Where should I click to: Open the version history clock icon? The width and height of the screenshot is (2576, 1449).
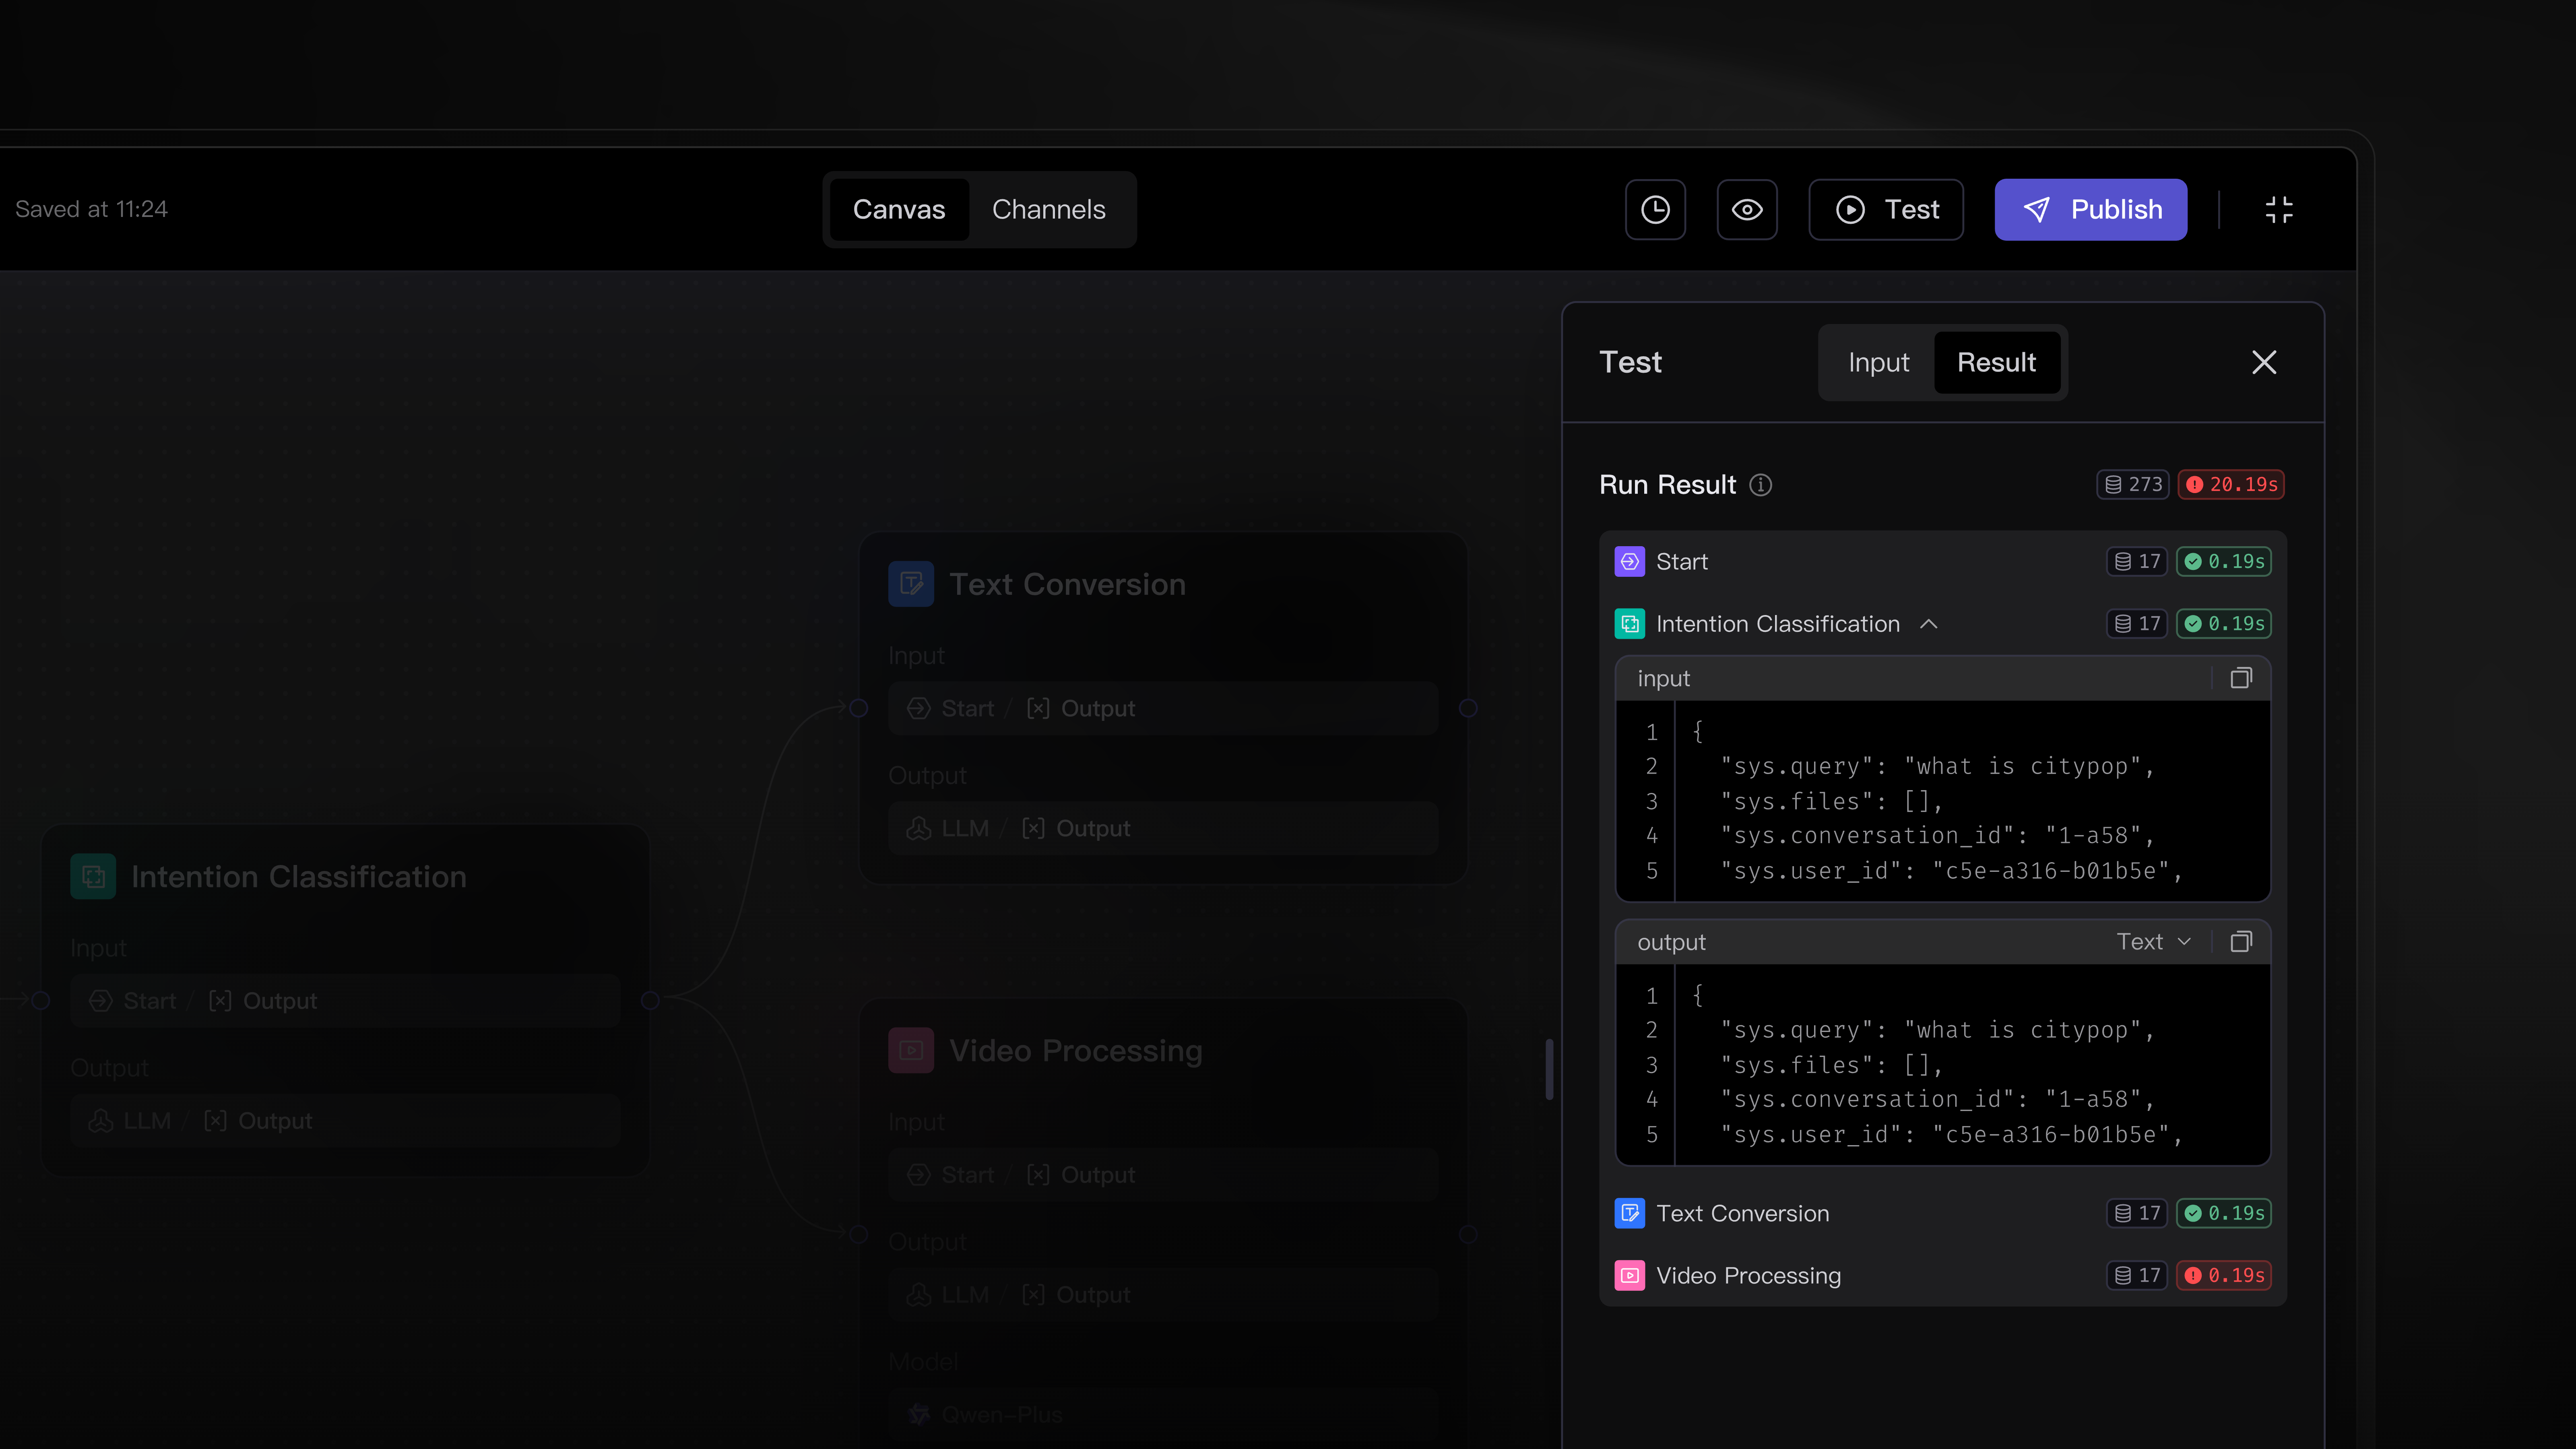1655,210
